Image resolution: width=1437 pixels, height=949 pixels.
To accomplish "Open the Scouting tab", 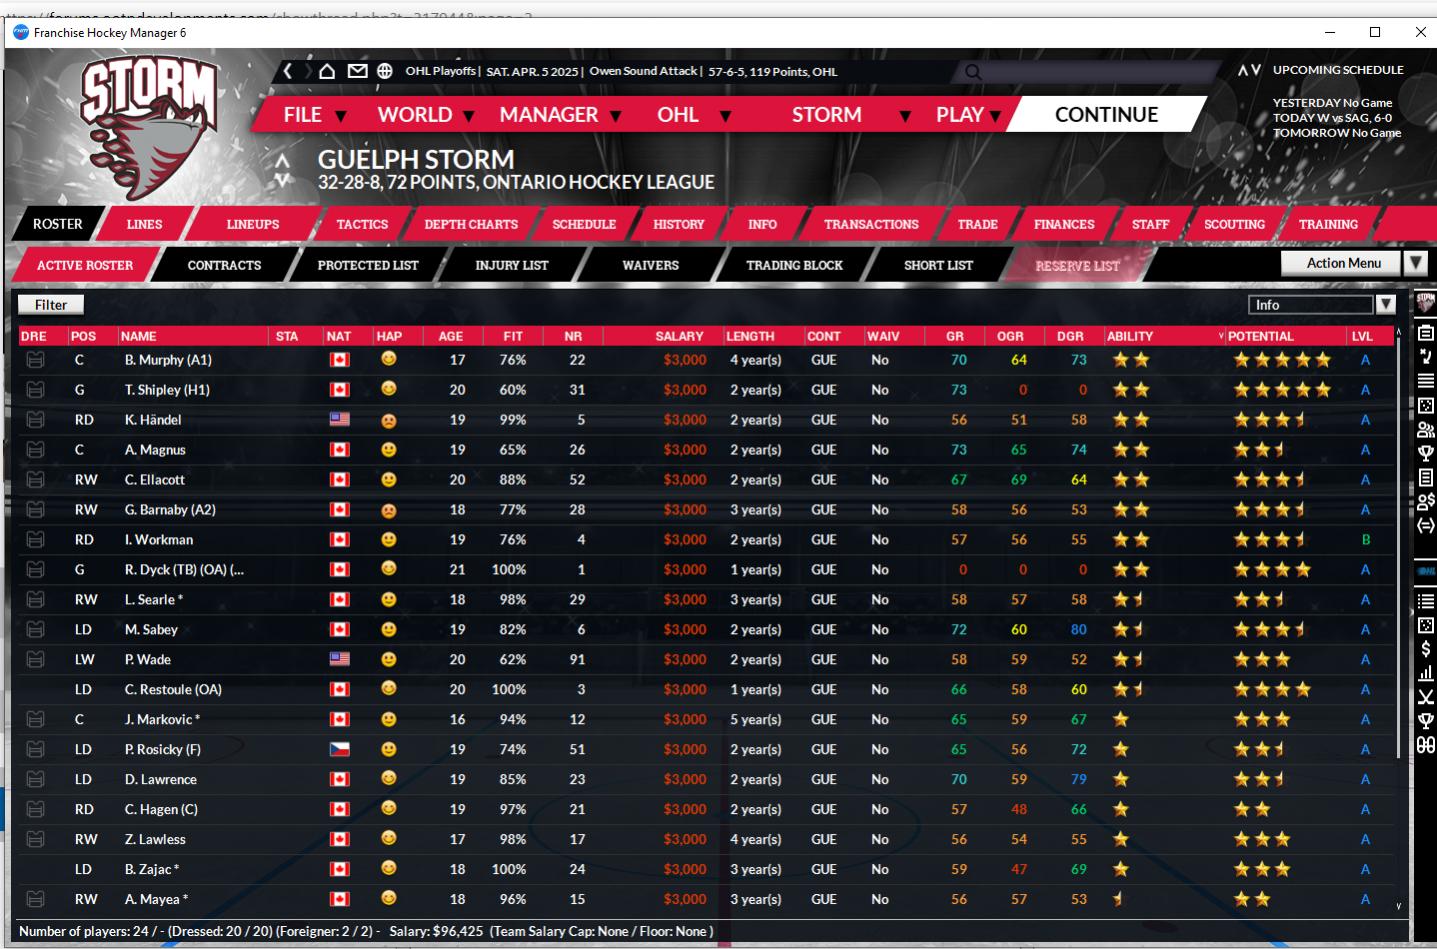I will coord(1234,224).
